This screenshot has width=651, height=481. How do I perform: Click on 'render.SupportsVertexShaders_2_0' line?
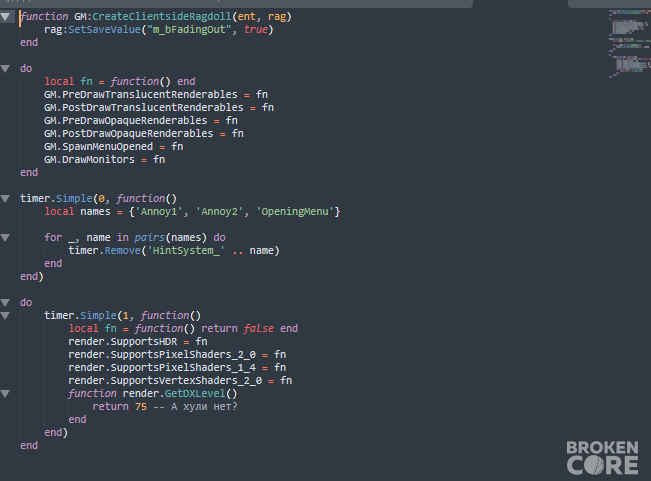[180, 381]
